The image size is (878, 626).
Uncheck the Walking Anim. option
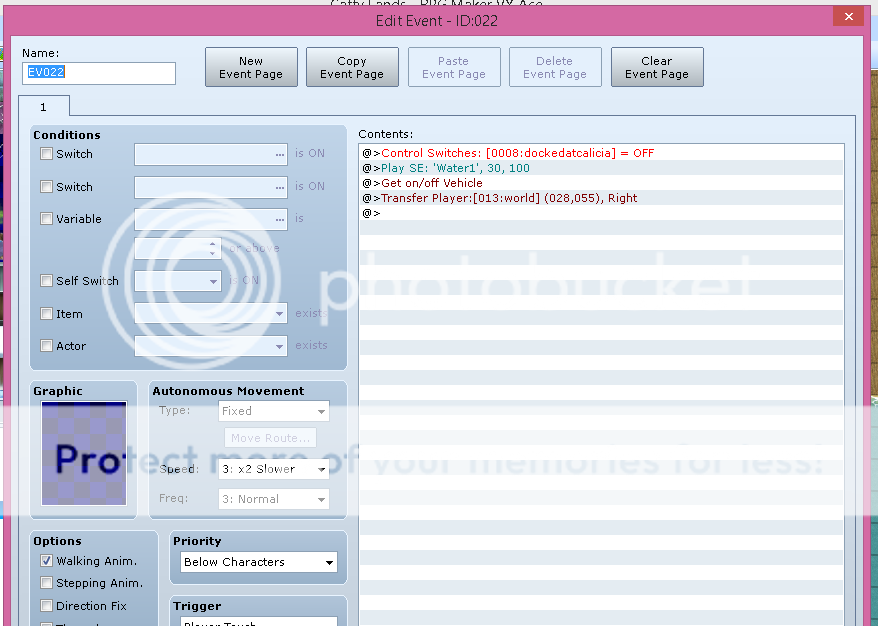click(x=47, y=561)
